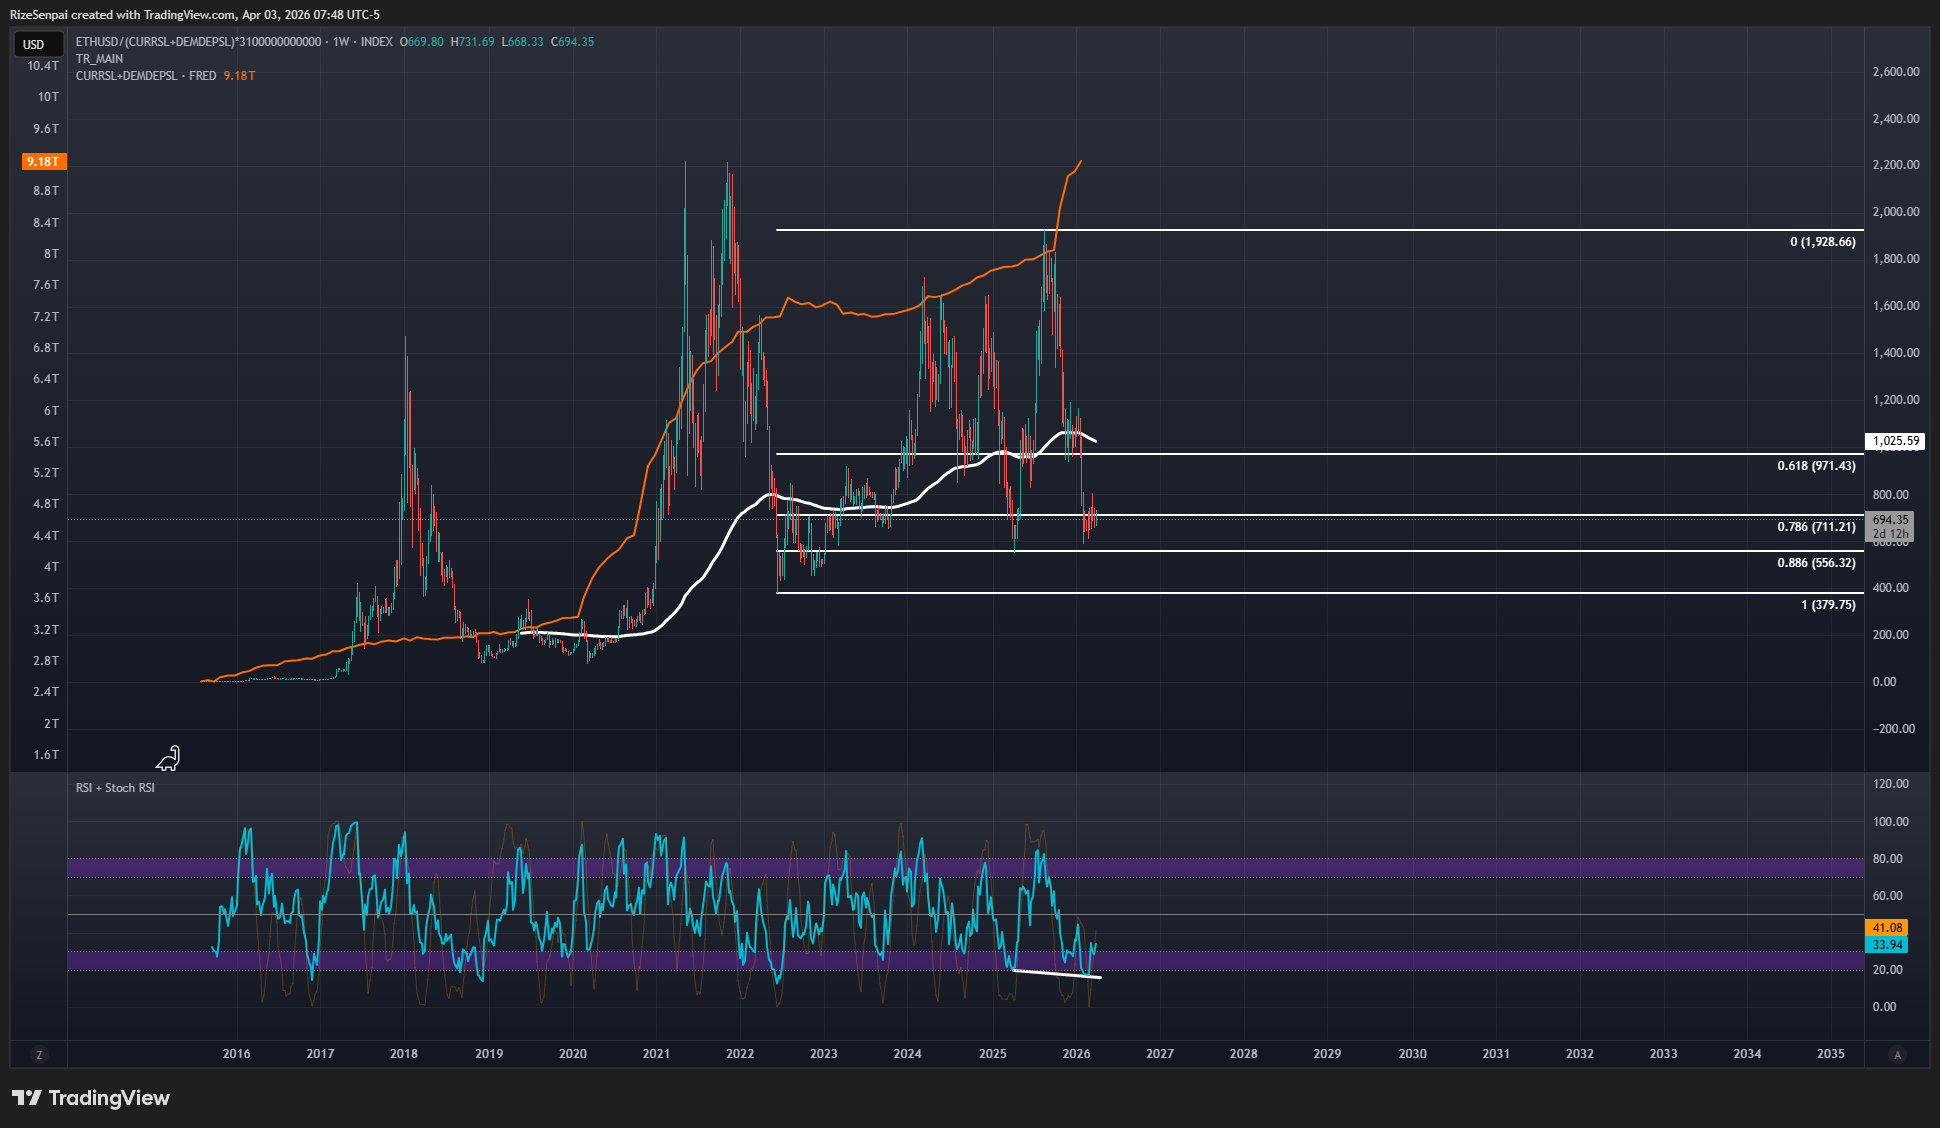1940x1128 pixels.
Task: Select the 1 (379.75) Fibonacci label
Action: pos(1828,605)
